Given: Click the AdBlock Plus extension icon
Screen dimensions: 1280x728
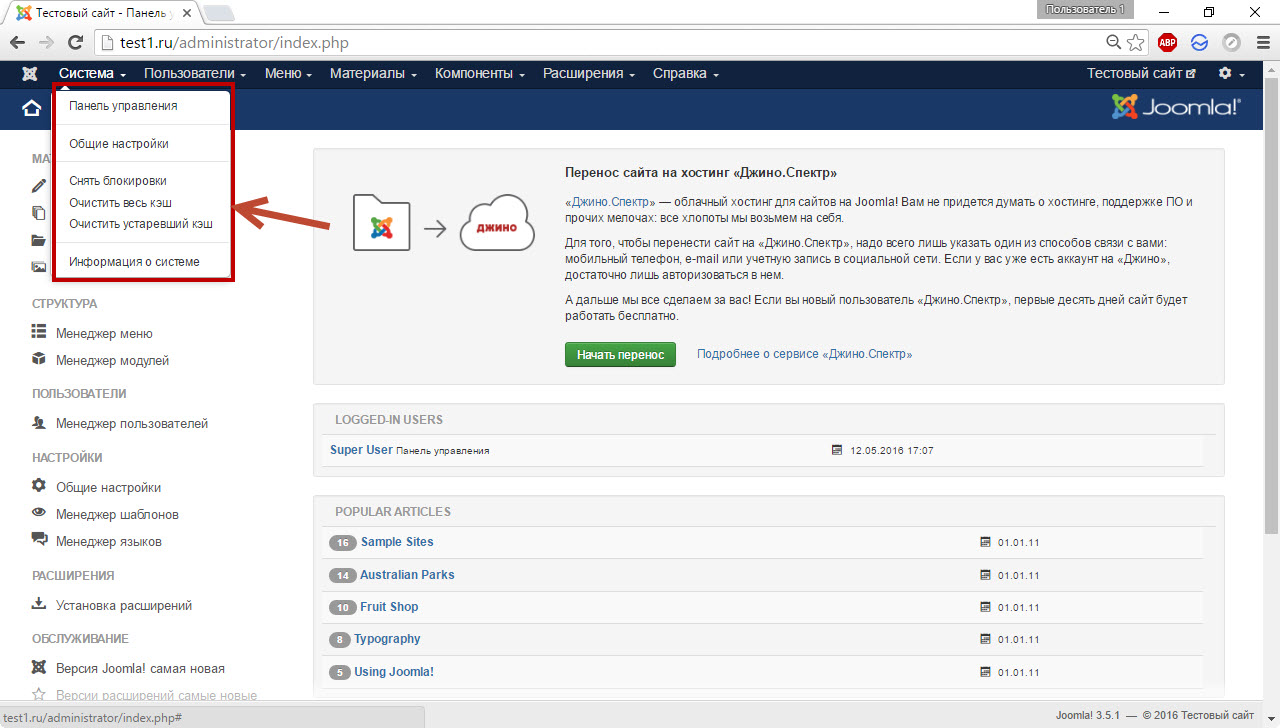Looking at the screenshot, I should click(x=1167, y=43).
